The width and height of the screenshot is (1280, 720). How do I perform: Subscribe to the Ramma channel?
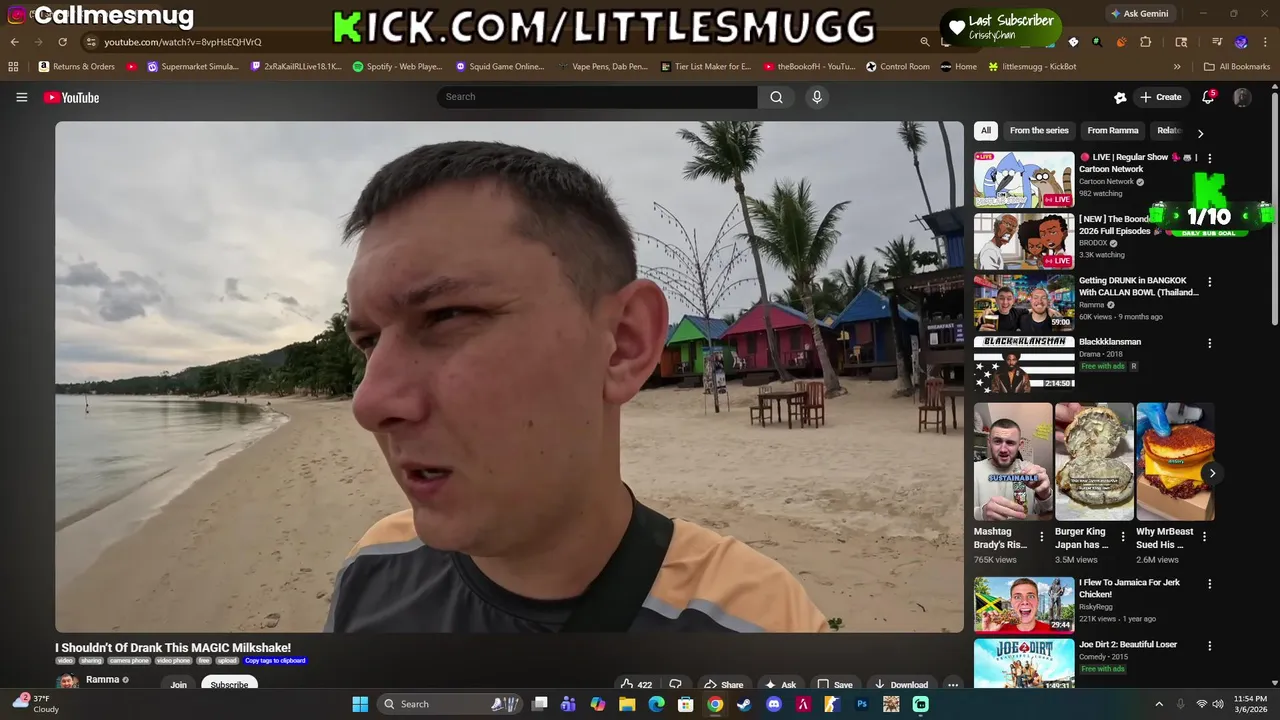click(x=229, y=685)
